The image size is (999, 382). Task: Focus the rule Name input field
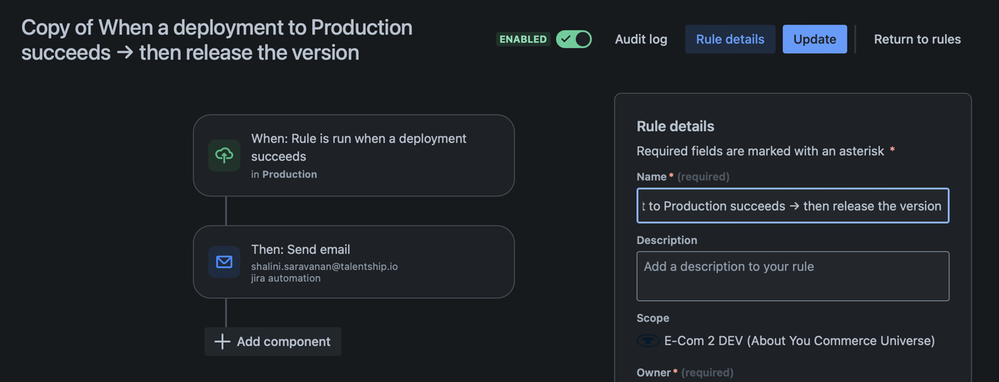pyautogui.click(x=793, y=206)
